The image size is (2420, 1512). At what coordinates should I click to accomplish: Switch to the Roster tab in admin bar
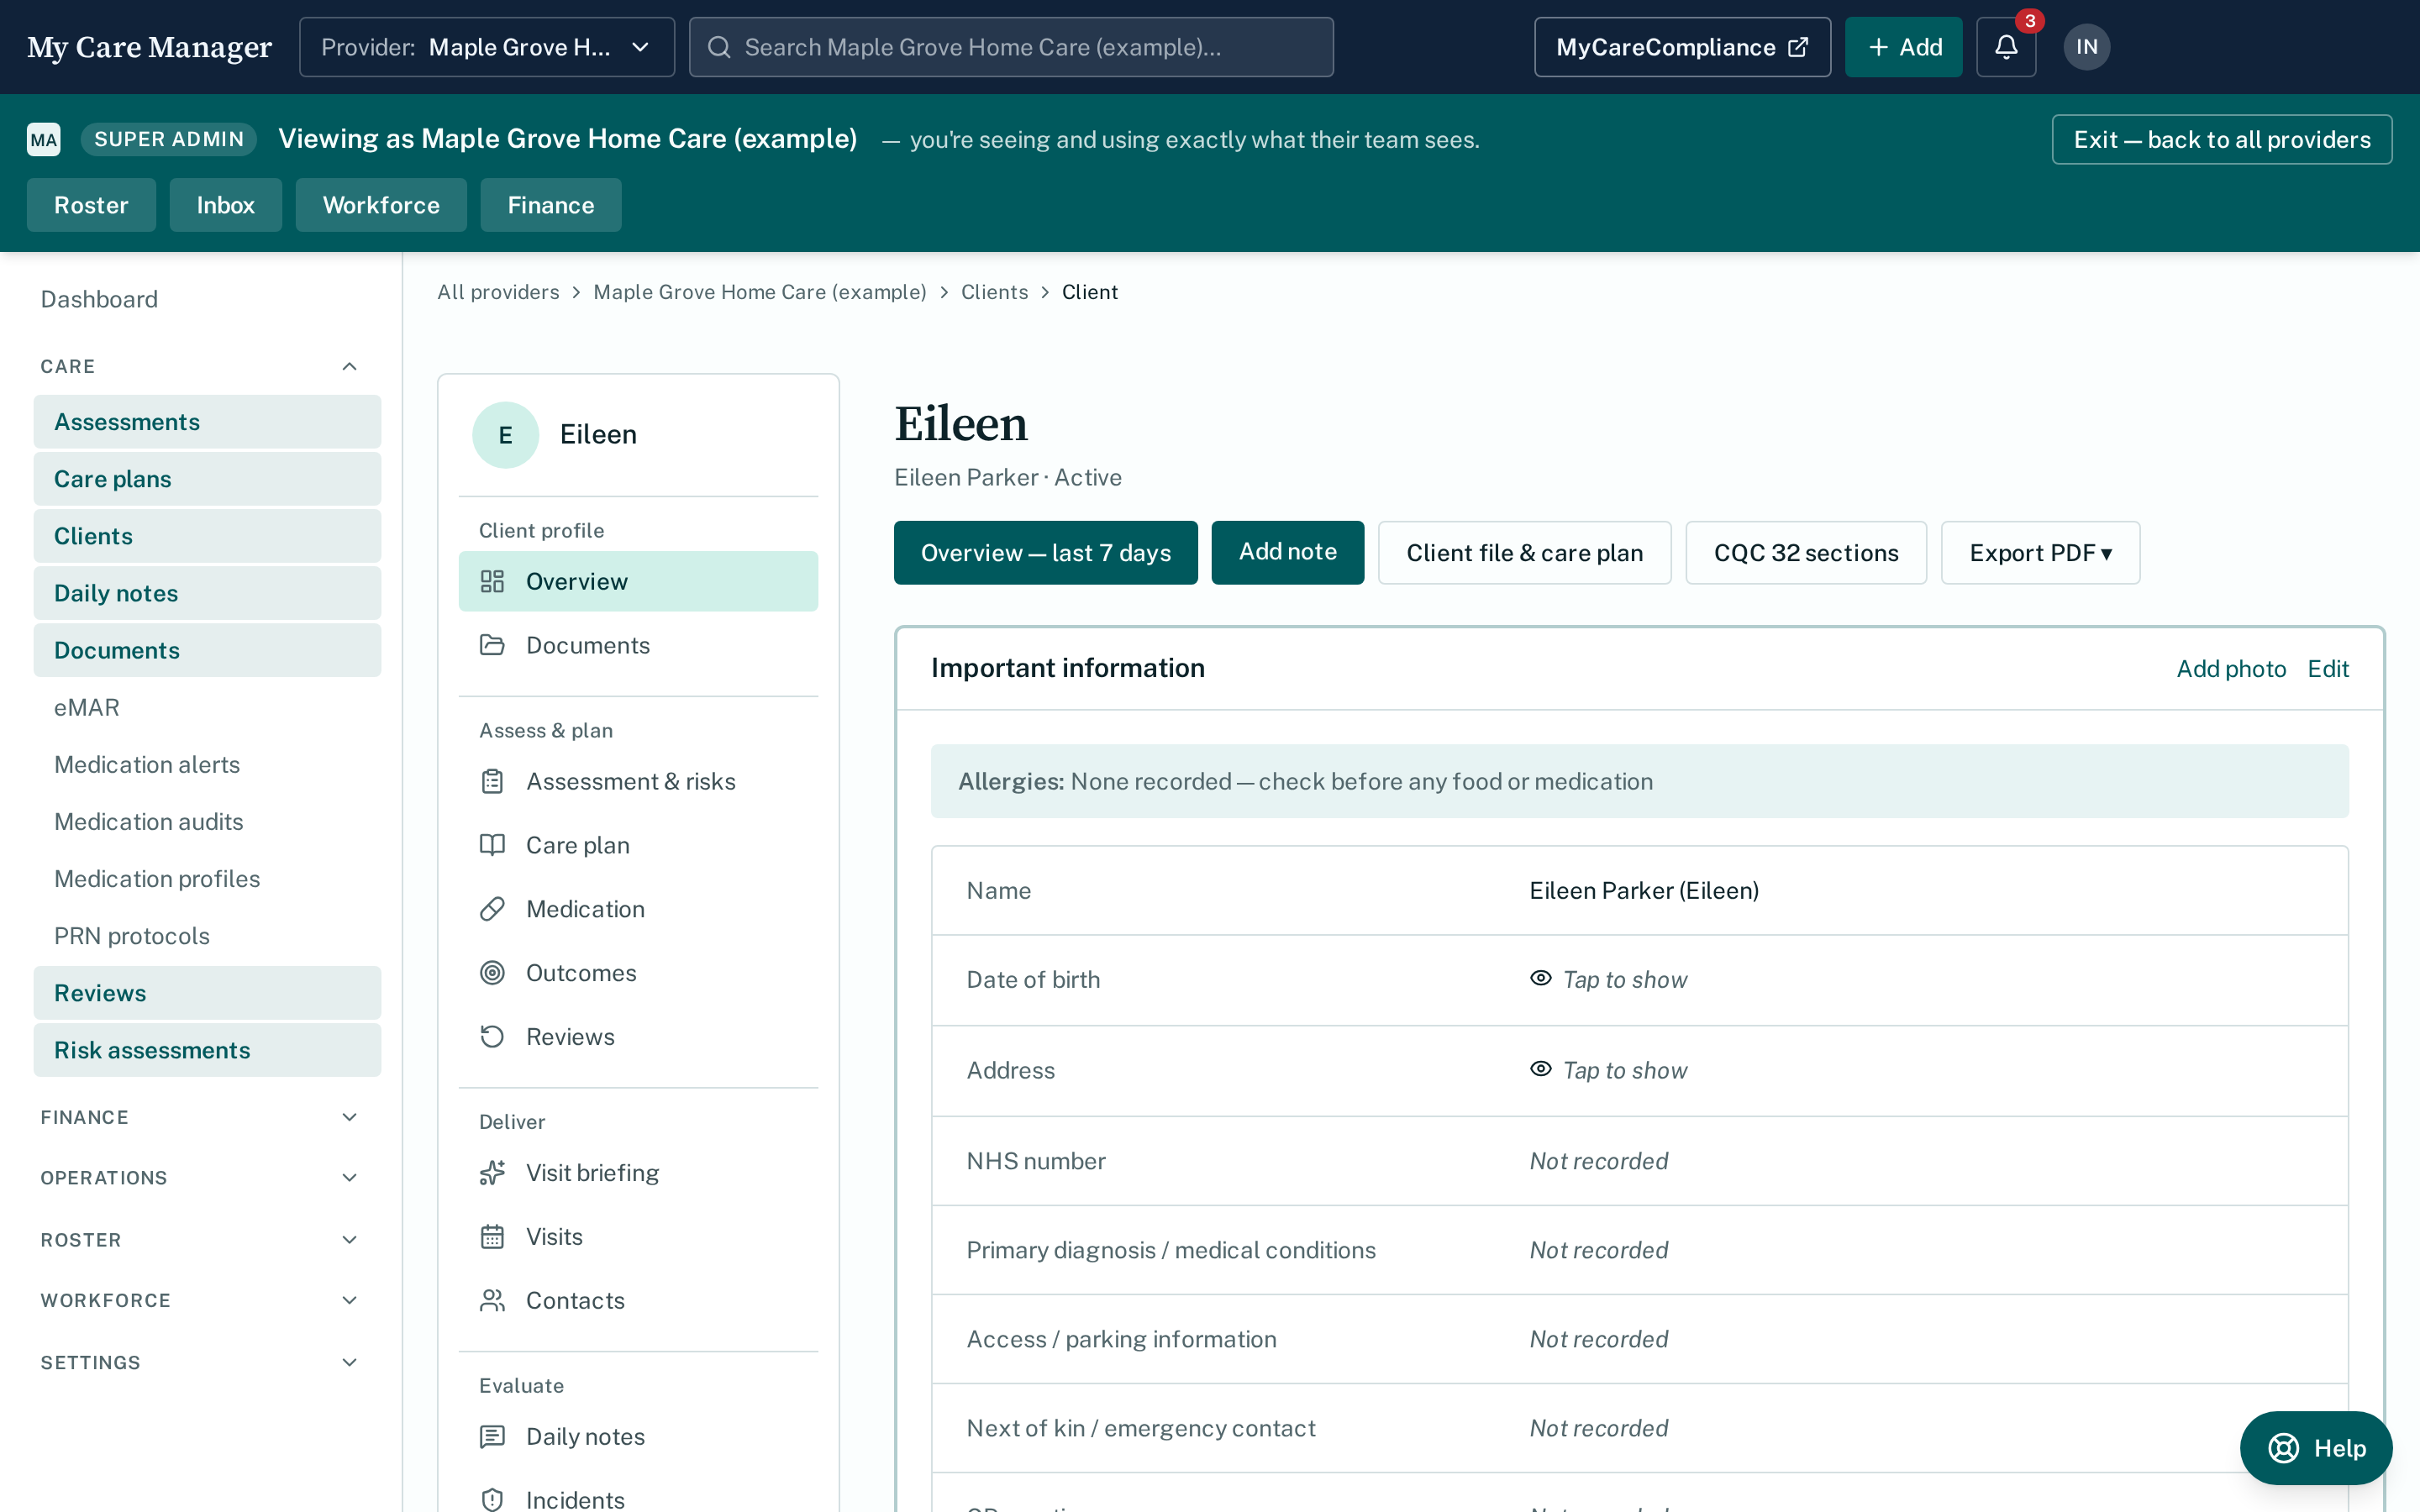pyautogui.click(x=91, y=205)
